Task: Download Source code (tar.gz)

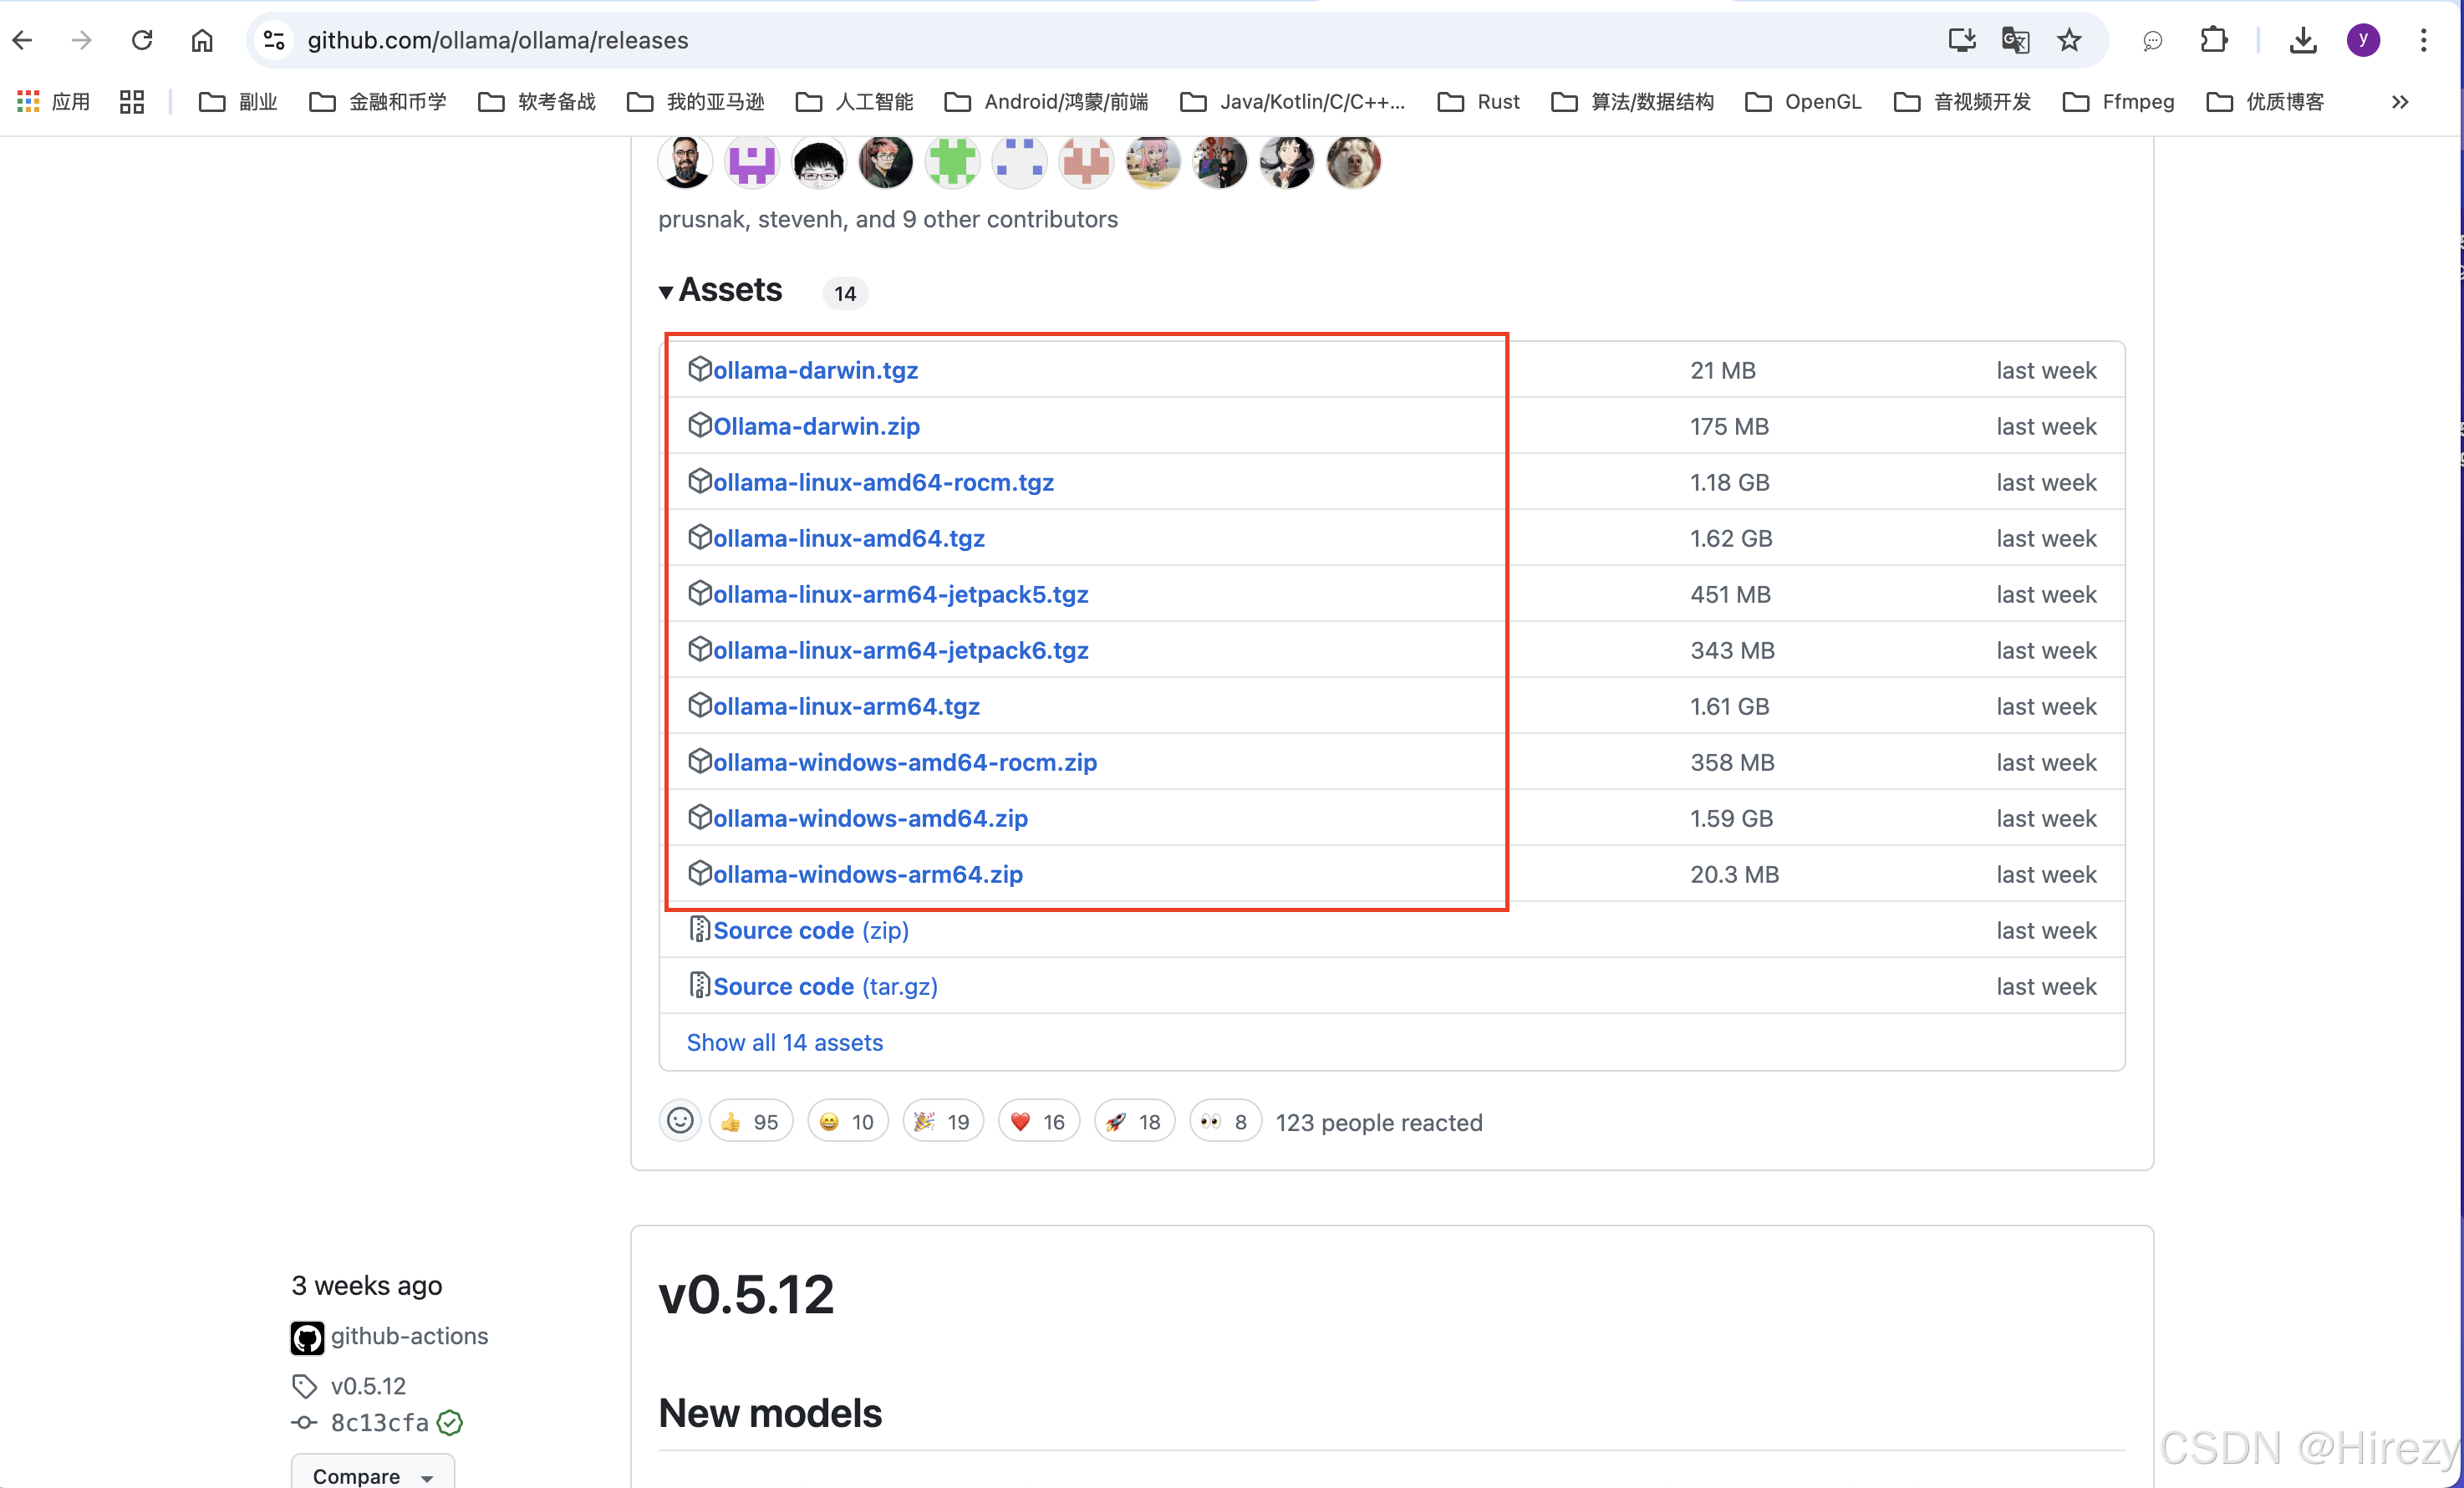Action: [x=825, y=986]
